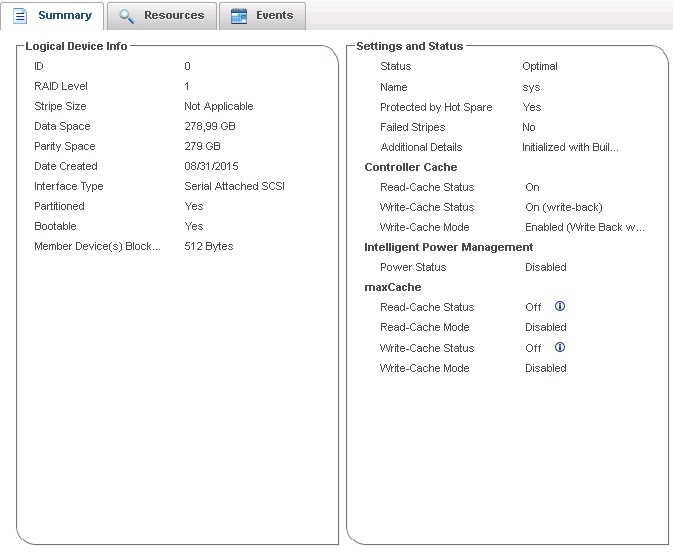The width and height of the screenshot is (673, 555).
Task: Click the Date Created value 08/31/2015
Action: click(211, 166)
